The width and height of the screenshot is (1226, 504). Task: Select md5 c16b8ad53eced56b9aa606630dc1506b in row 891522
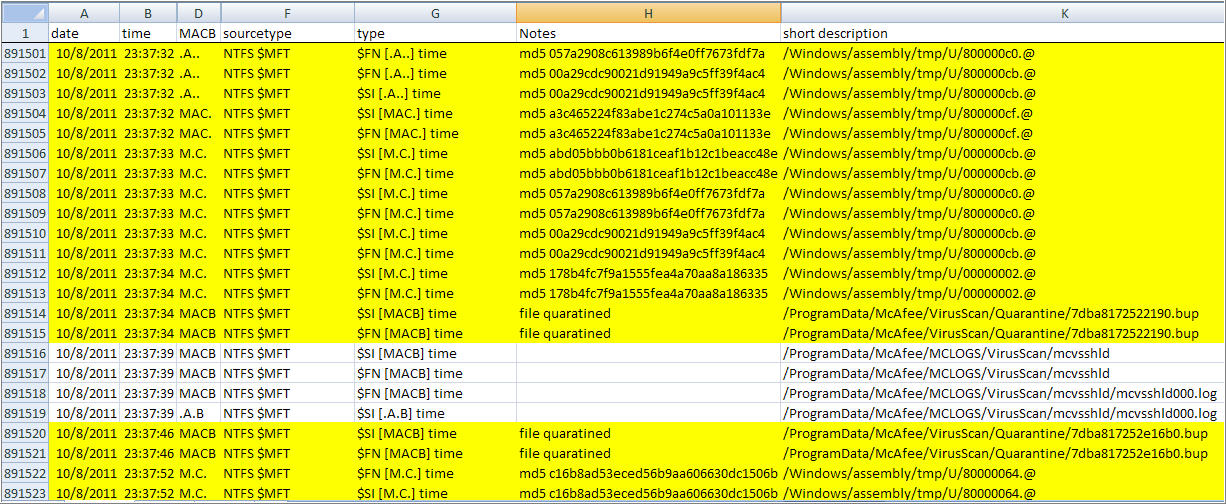(648, 473)
